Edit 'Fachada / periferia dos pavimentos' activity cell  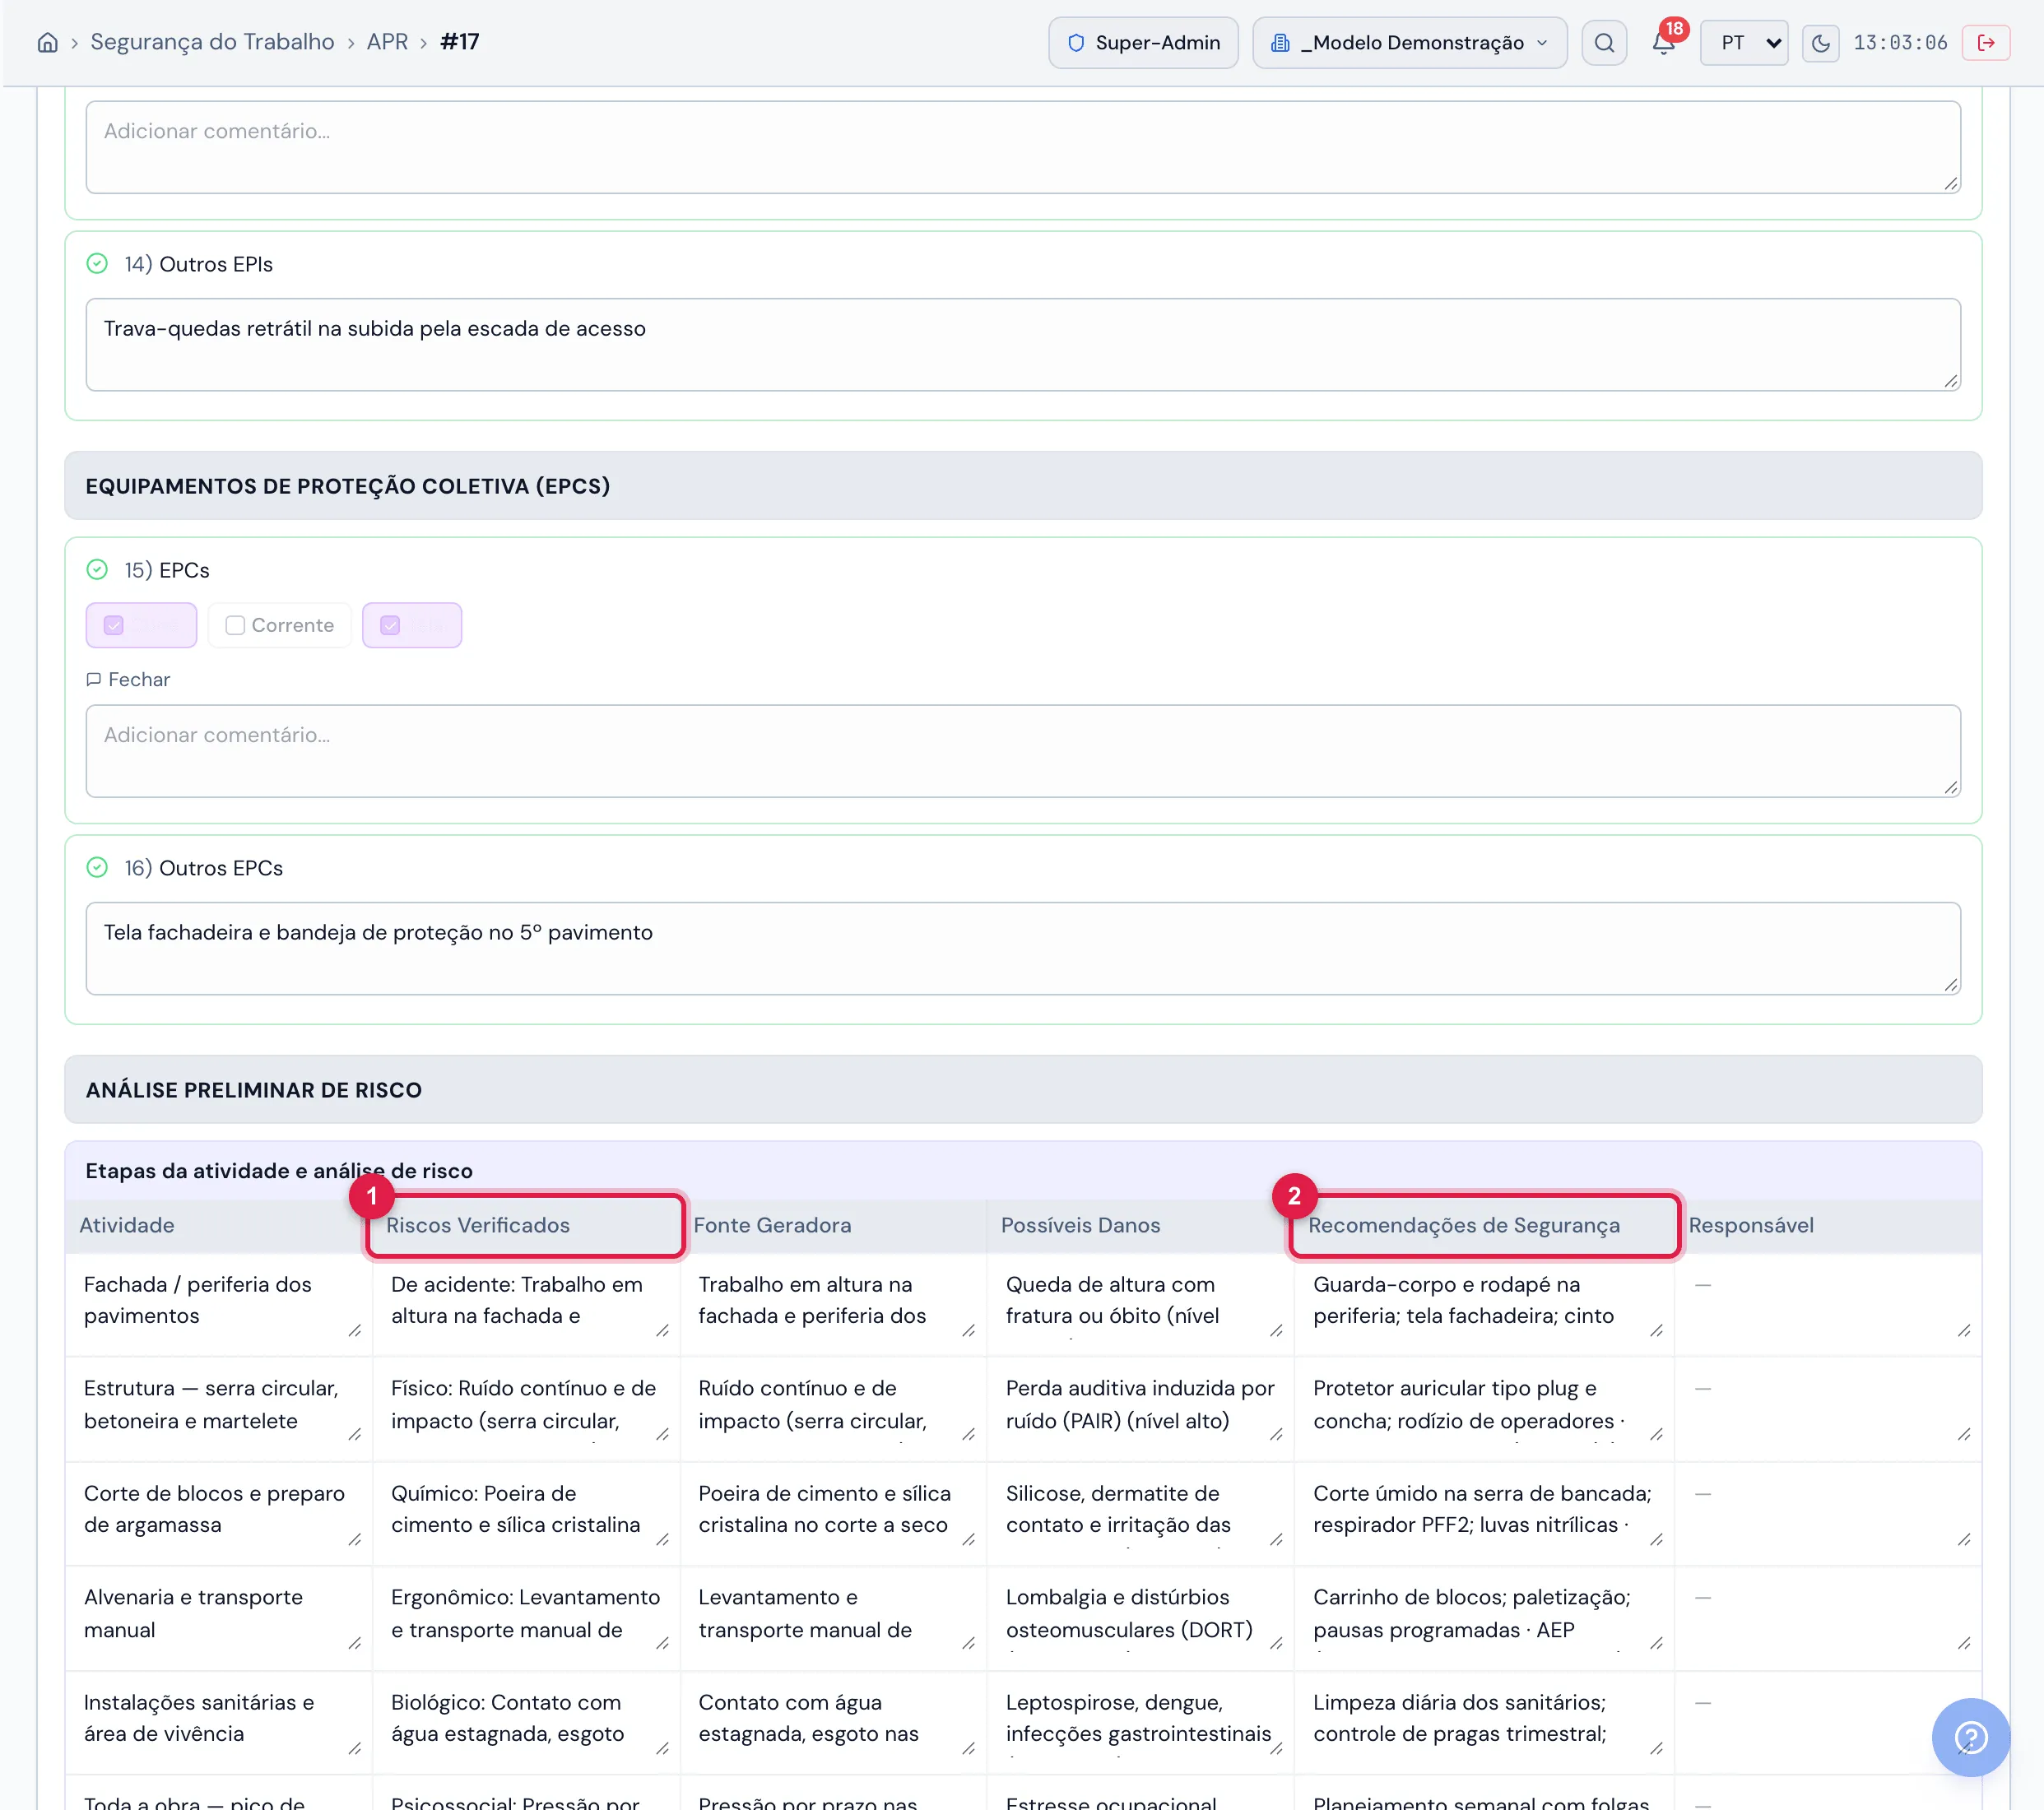pos(220,1303)
